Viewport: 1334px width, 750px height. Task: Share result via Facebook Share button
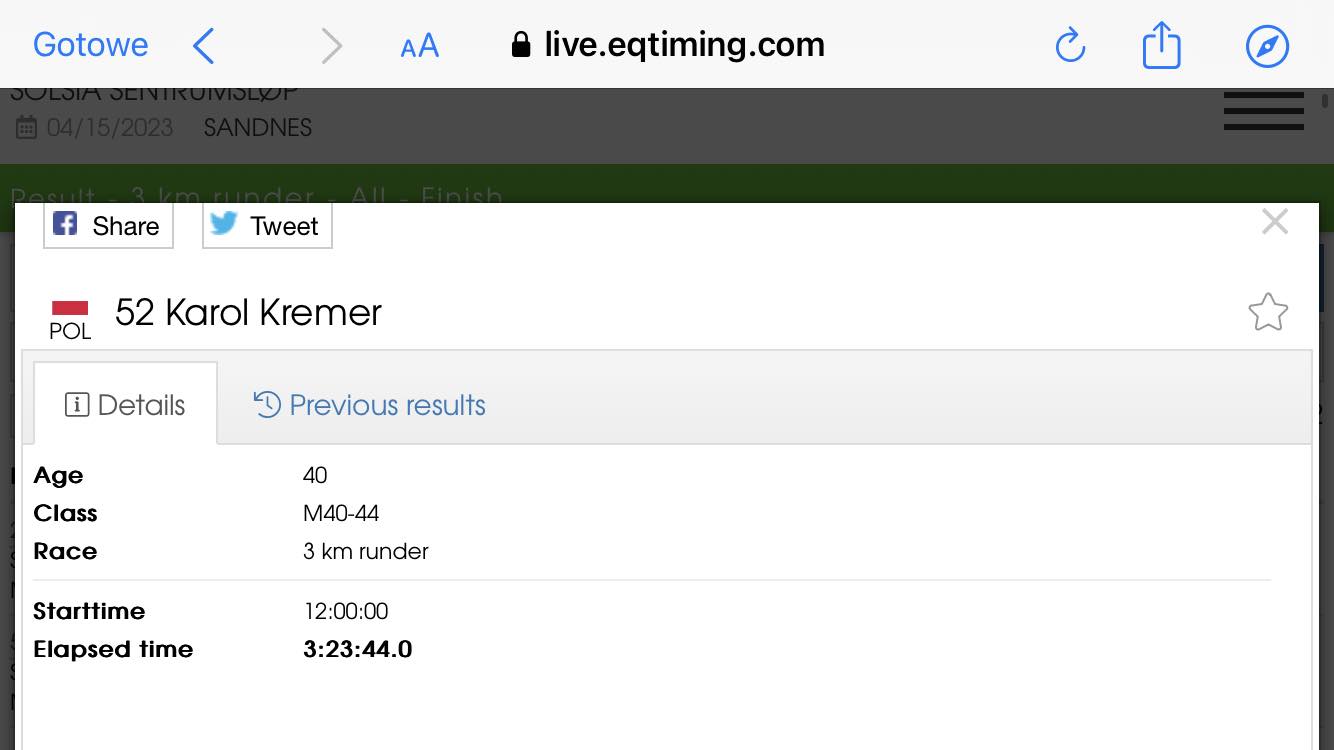(x=108, y=226)
